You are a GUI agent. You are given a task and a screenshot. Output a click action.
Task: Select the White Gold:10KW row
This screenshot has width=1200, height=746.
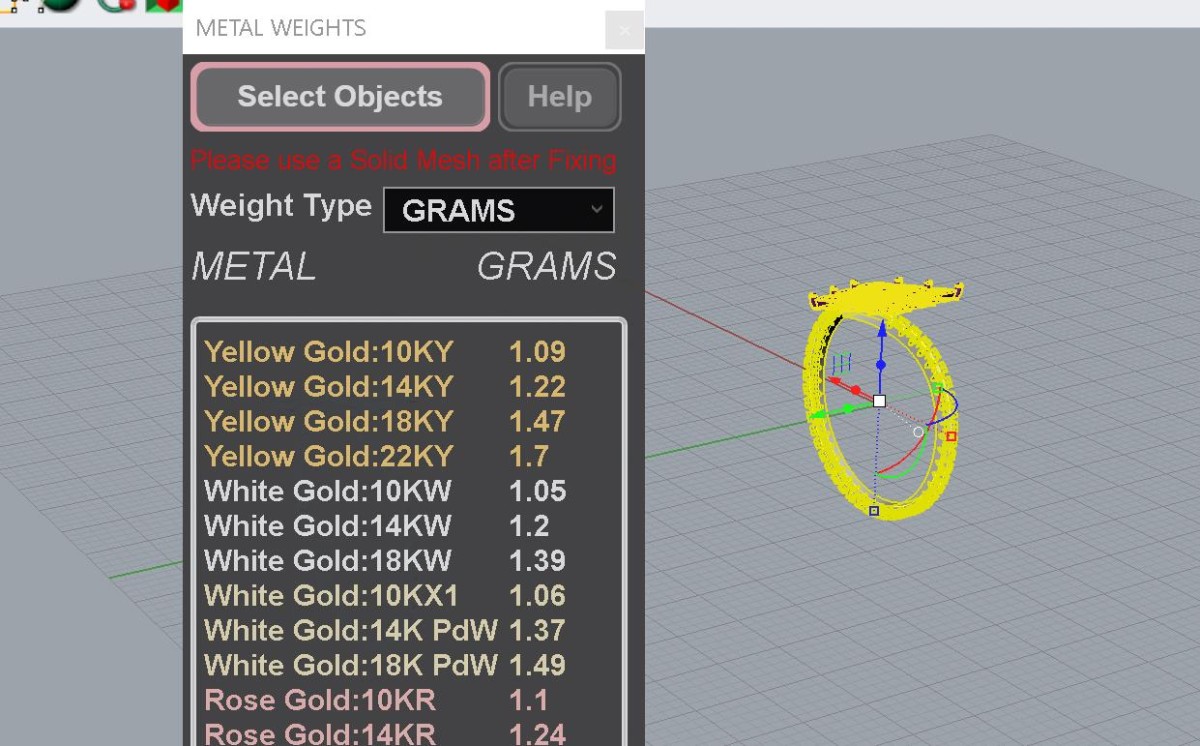click(x=385, y=491)
